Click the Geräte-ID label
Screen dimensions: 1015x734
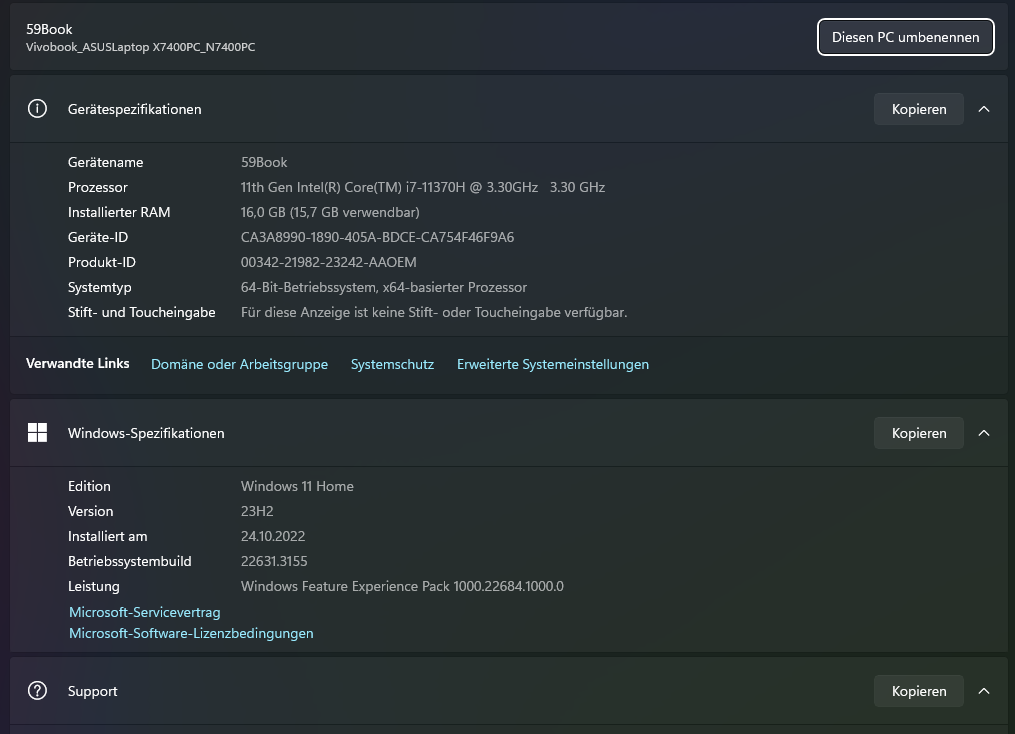98,237
